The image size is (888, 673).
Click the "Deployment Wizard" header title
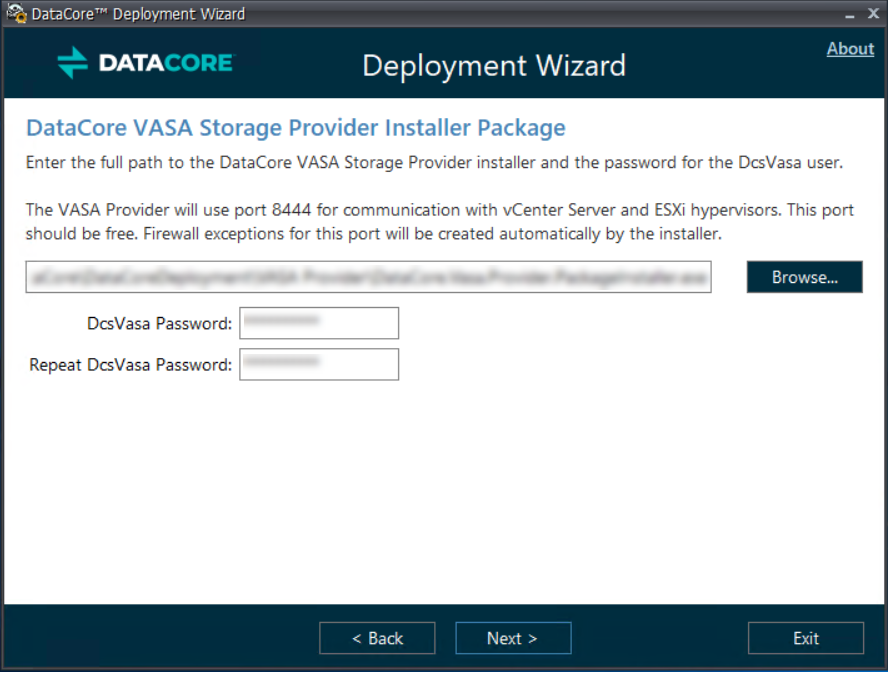pos(494,66)
